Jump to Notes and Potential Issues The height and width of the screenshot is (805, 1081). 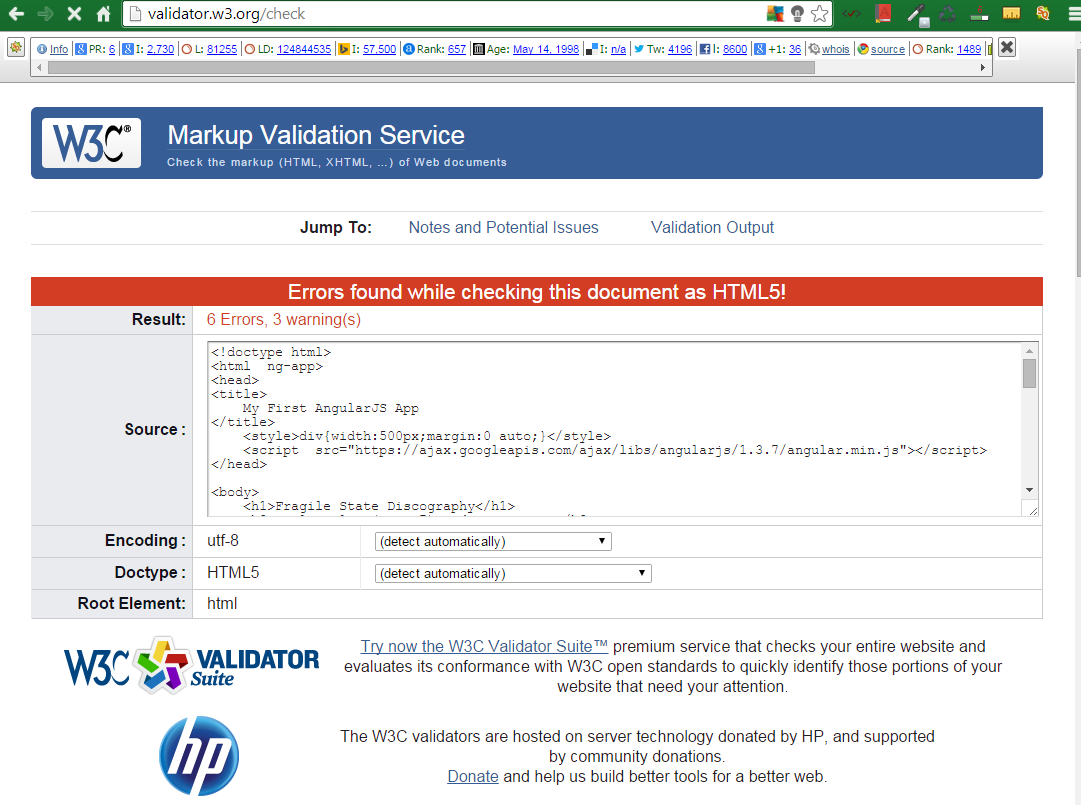(x=503, y=227)
